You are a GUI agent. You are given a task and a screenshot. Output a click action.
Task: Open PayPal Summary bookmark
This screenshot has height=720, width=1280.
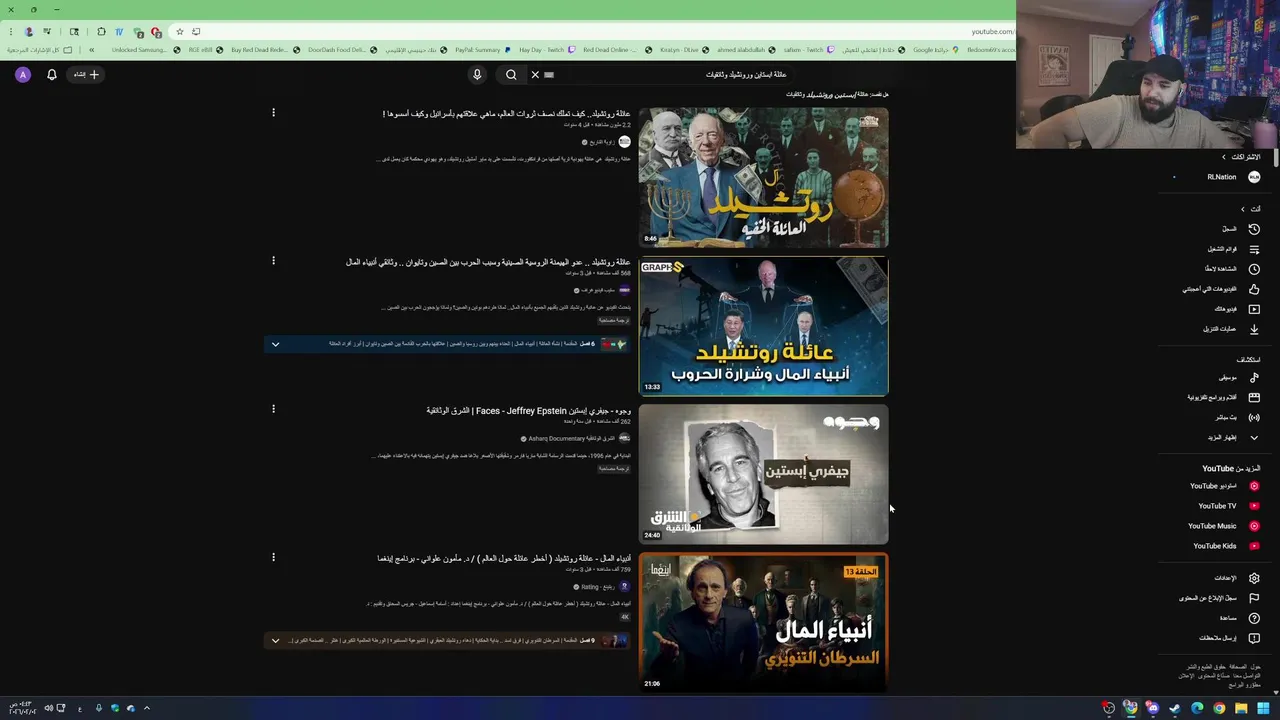(x=482, y=50)
